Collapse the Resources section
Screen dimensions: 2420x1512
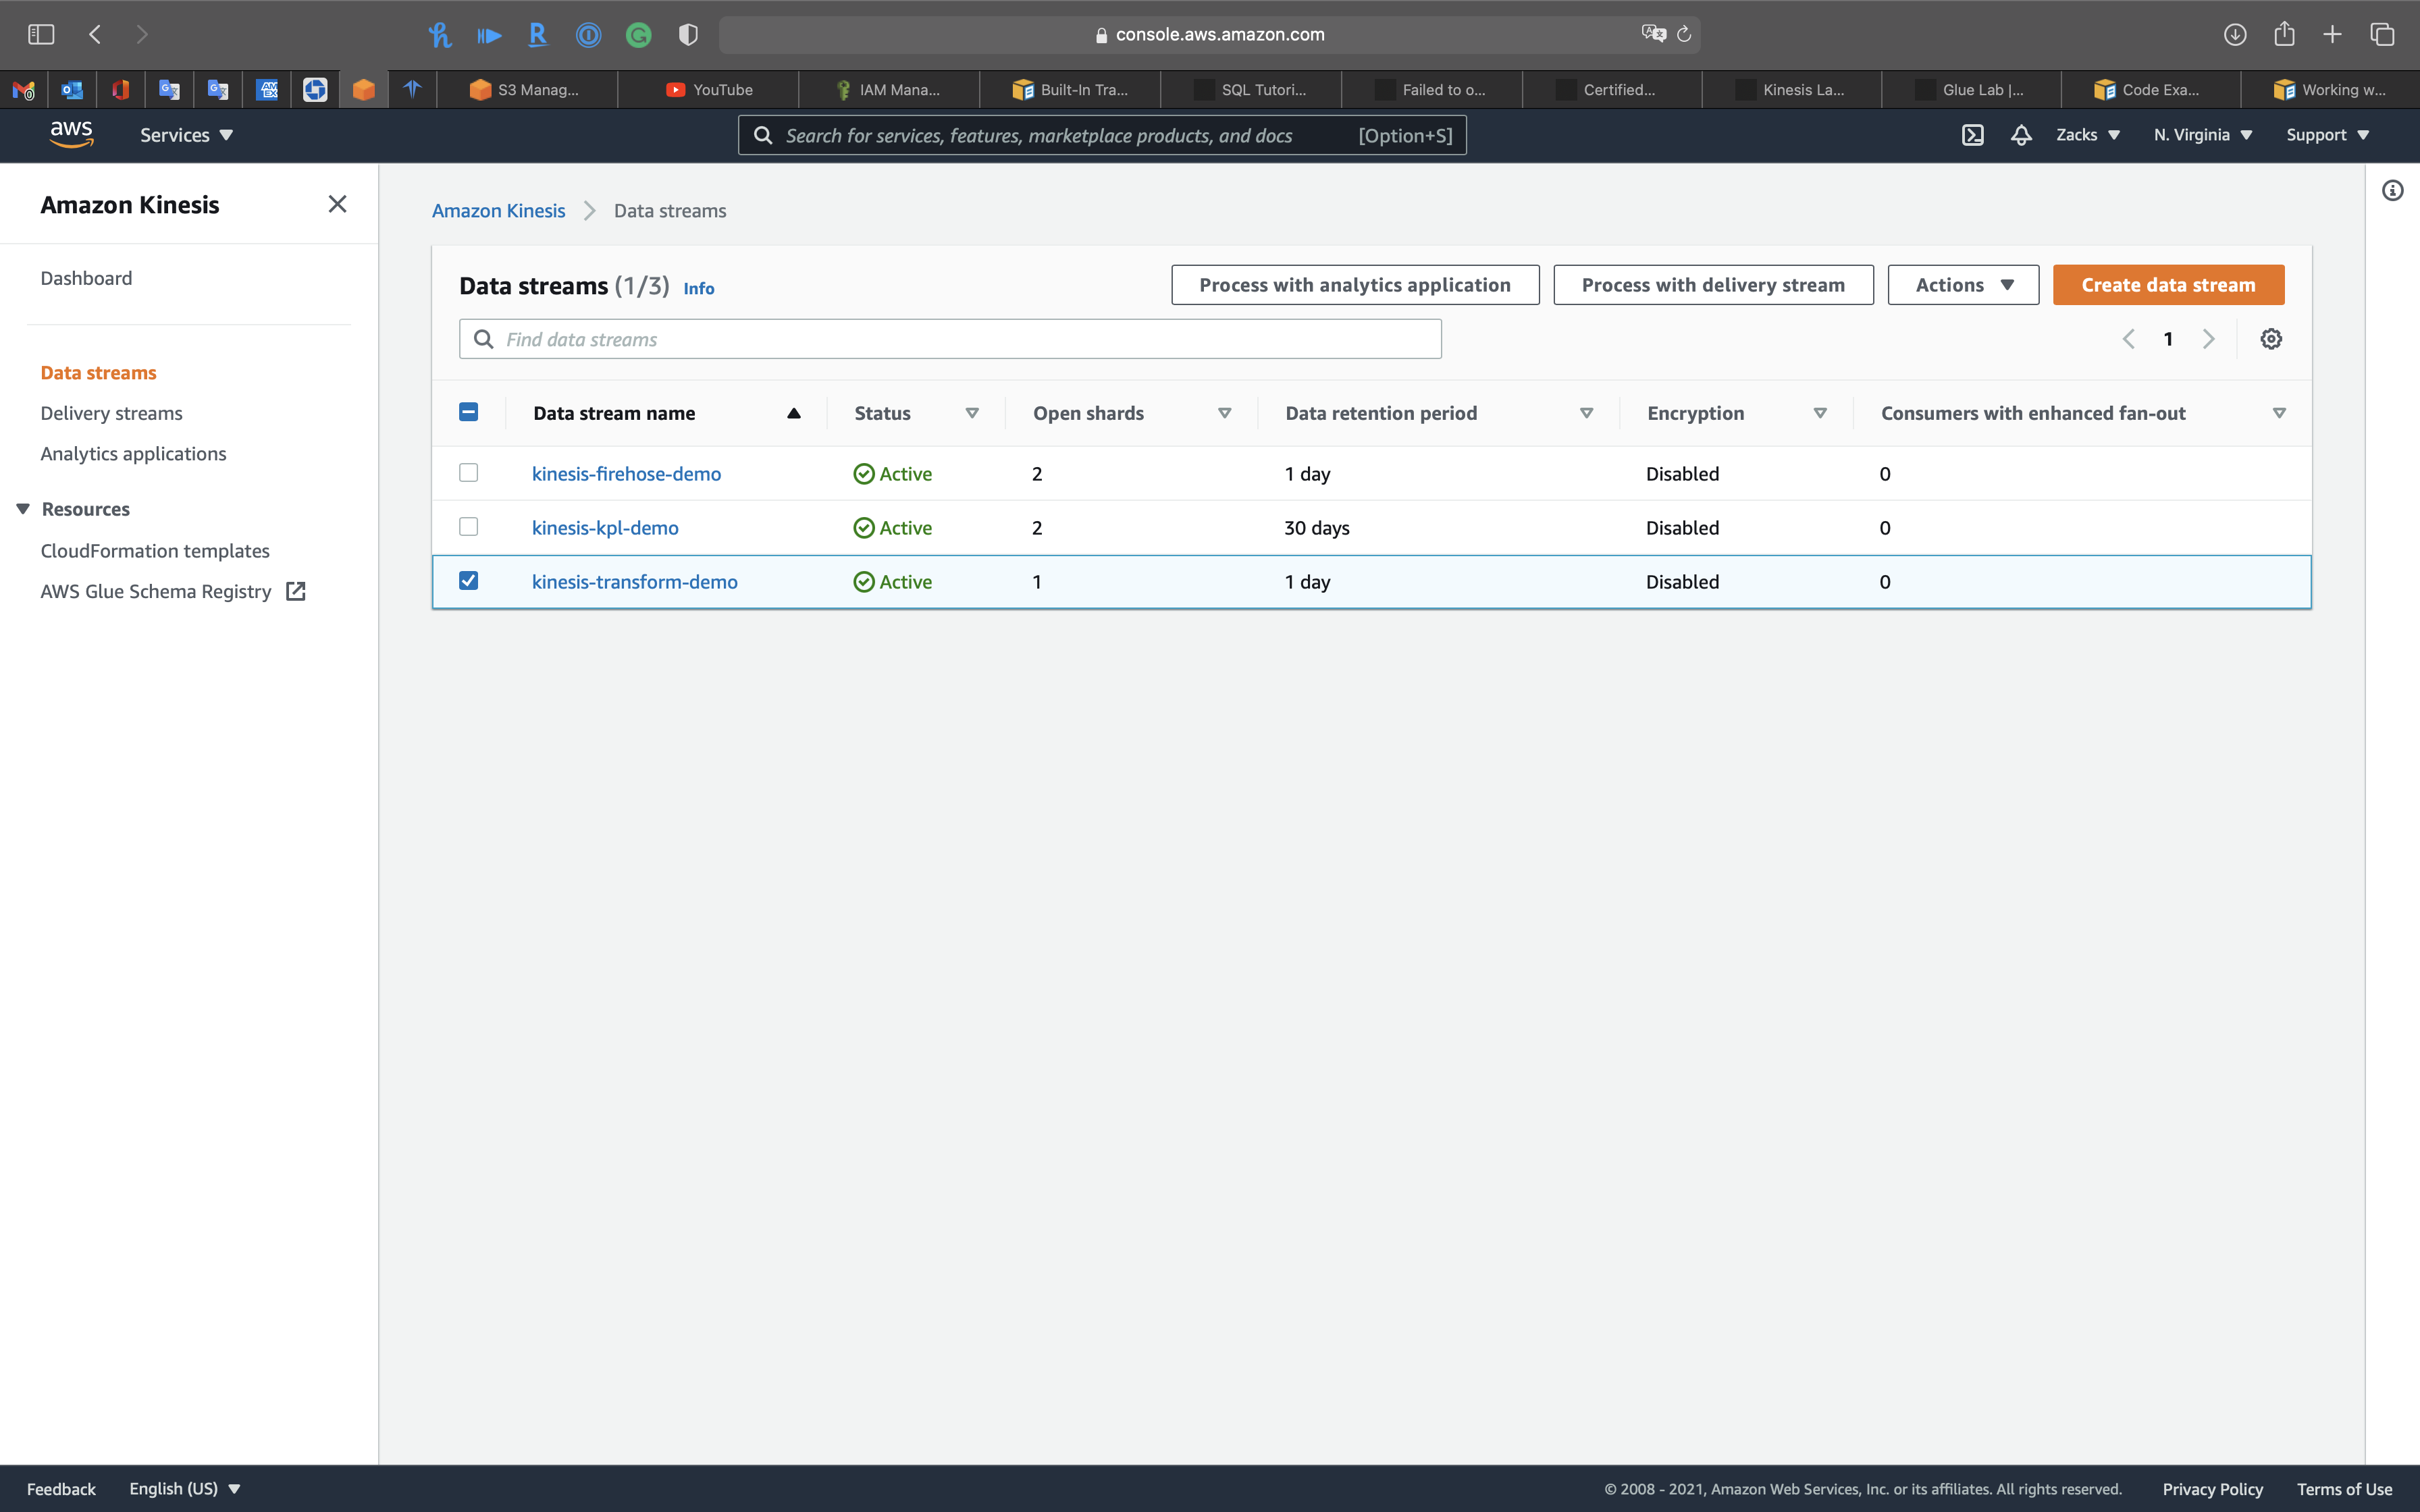[x=23, y=509]
